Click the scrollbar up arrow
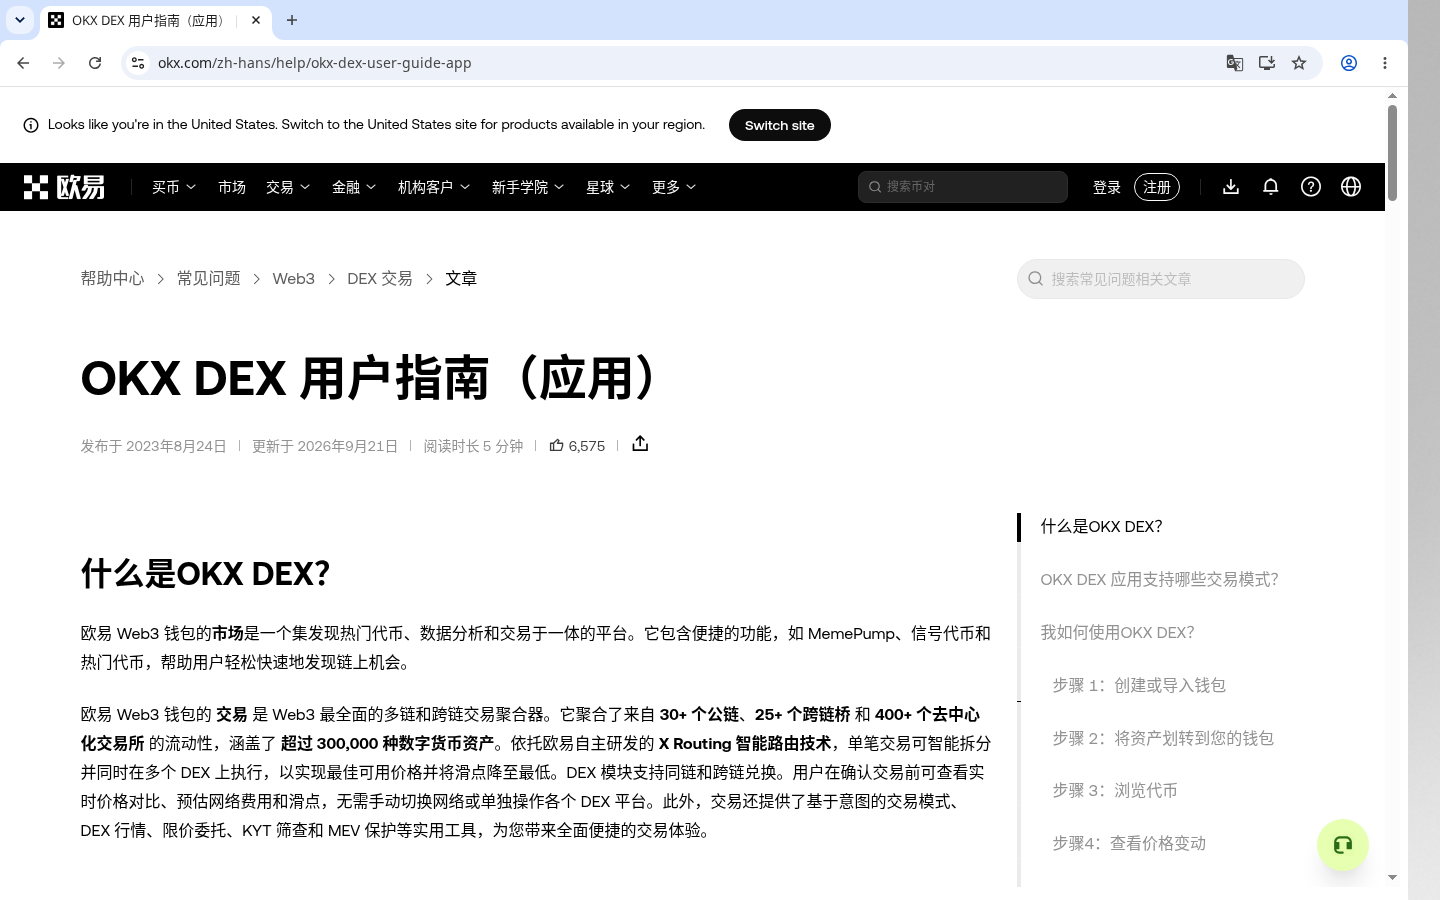The height and width of the screenshot is (900, 1440). (x=1392, y=96)
